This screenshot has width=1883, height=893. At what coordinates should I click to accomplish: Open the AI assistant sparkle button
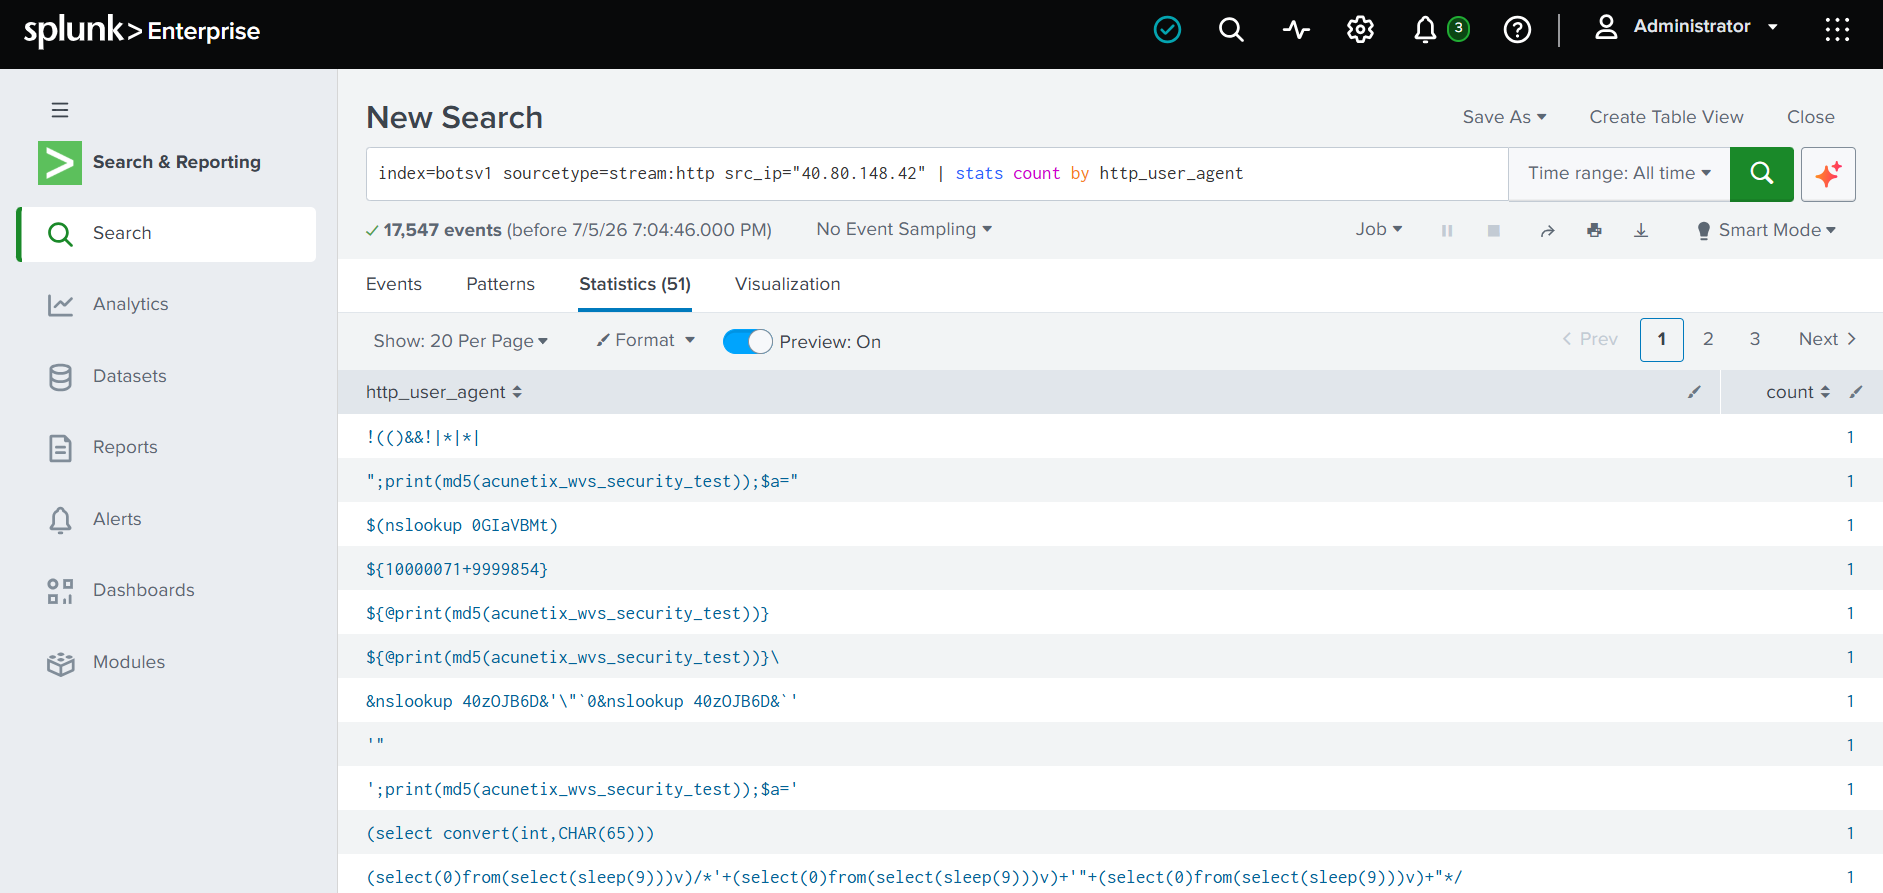click(x=1828, y=174)
